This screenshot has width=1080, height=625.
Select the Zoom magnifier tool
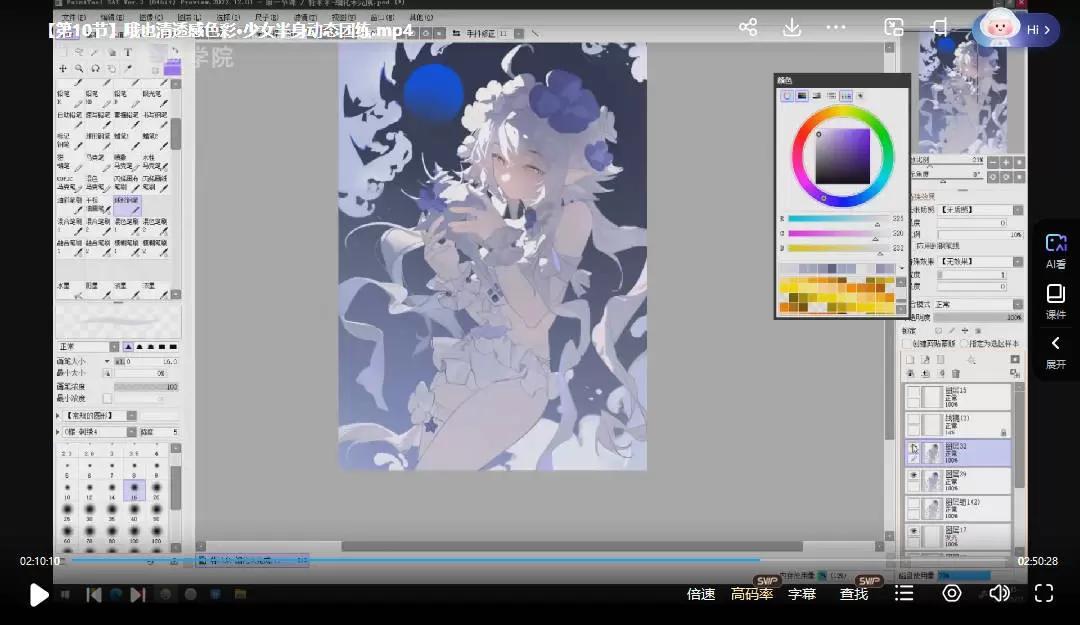point(79,69)
